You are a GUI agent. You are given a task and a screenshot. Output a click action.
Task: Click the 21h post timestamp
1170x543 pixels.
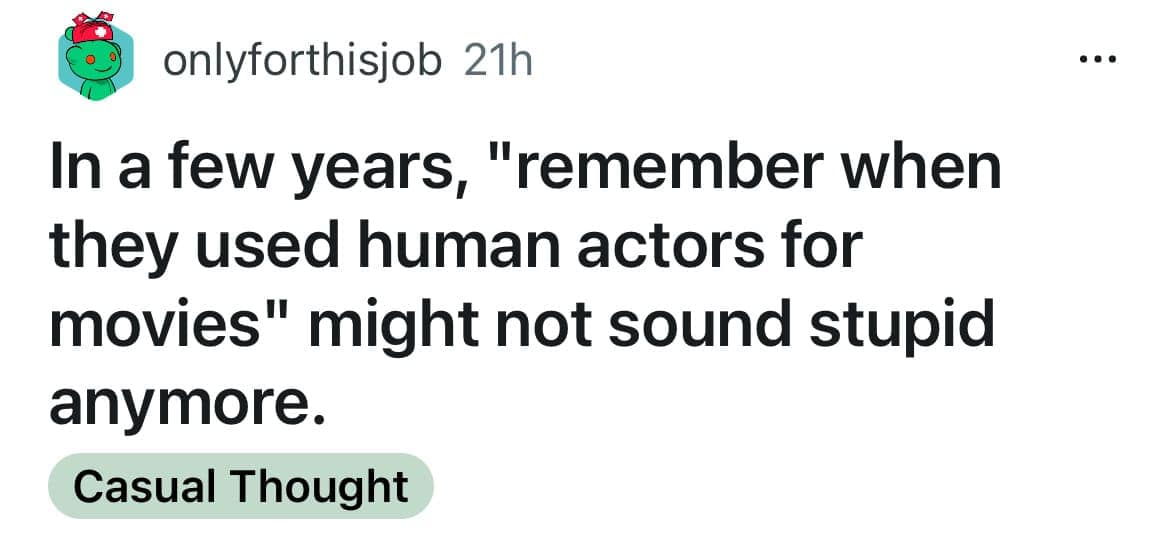pyautogui.click(x=497, y=63)
